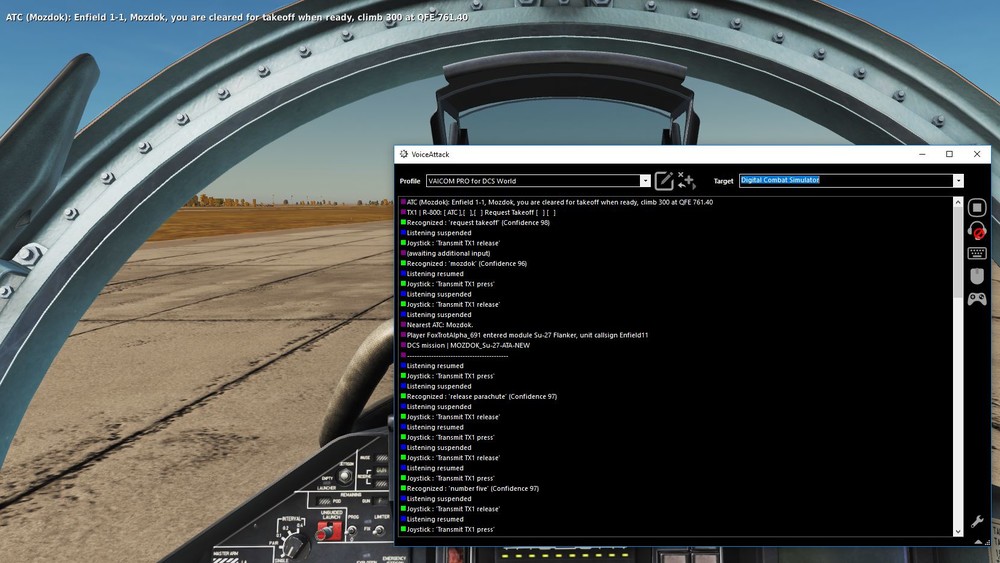Open VoiceAttack options wrench icon
Image resolution: width=1000 pixels, height=563 pixels.
point(976,522)
